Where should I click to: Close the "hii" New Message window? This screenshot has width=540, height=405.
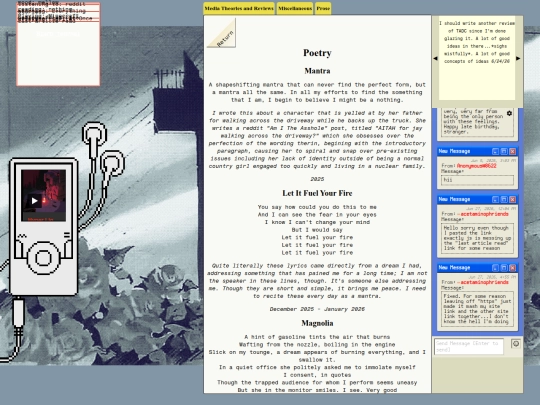tap(512, 151)
